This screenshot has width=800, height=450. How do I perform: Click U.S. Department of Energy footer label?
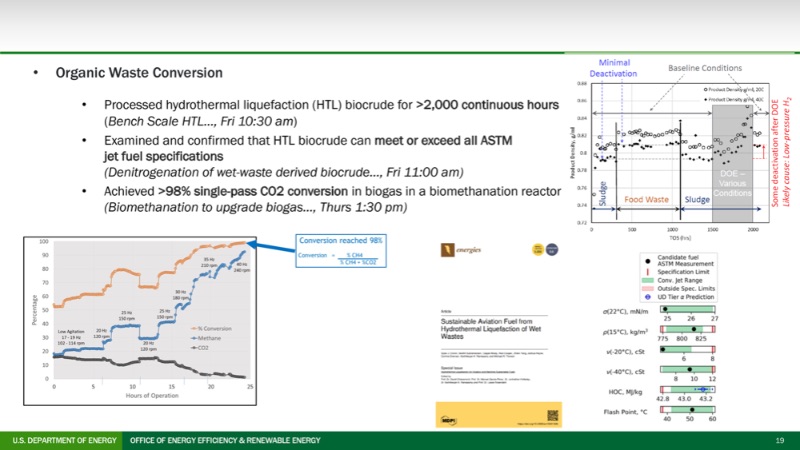click(x=61, y=440)
